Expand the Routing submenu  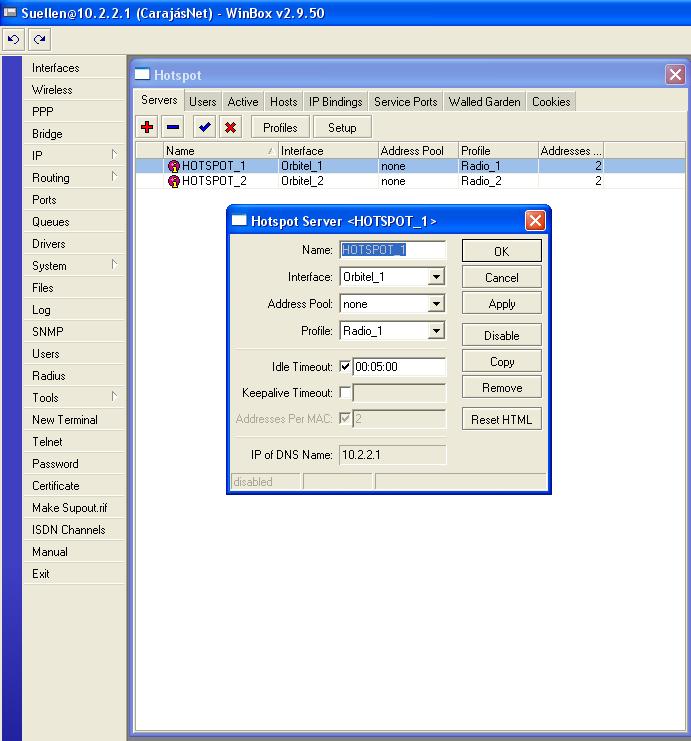[114, 177]
